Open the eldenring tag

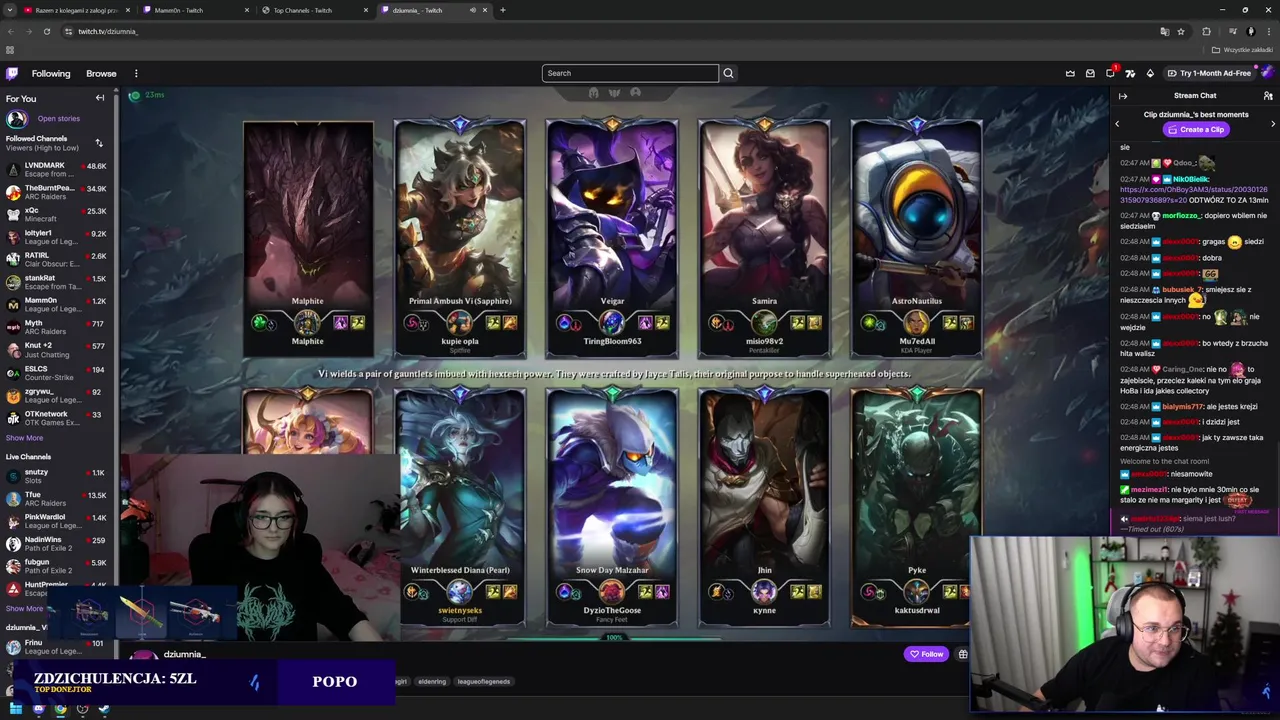click(432, 682)
